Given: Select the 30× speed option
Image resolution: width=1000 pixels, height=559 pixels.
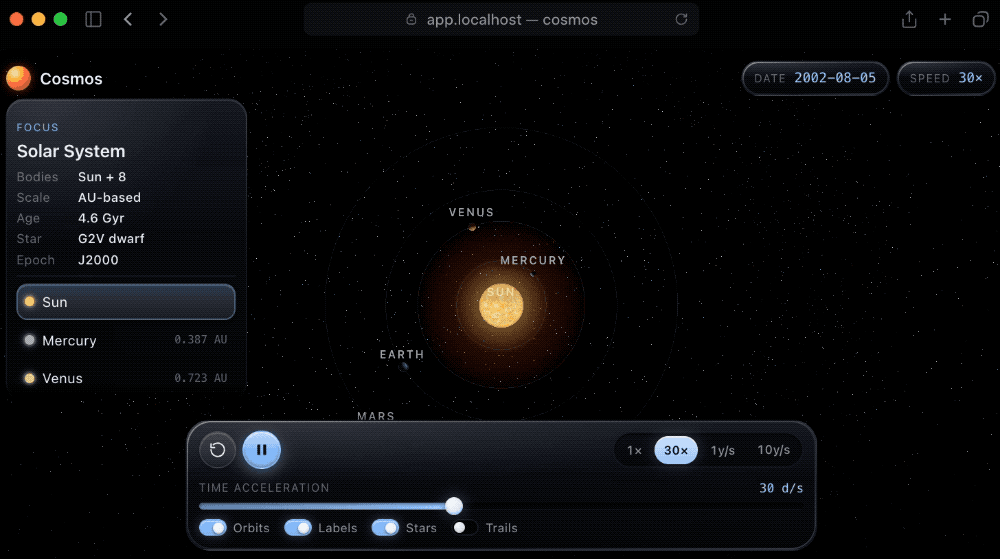Looking at the screenshot, I should (x=676, y=450).
